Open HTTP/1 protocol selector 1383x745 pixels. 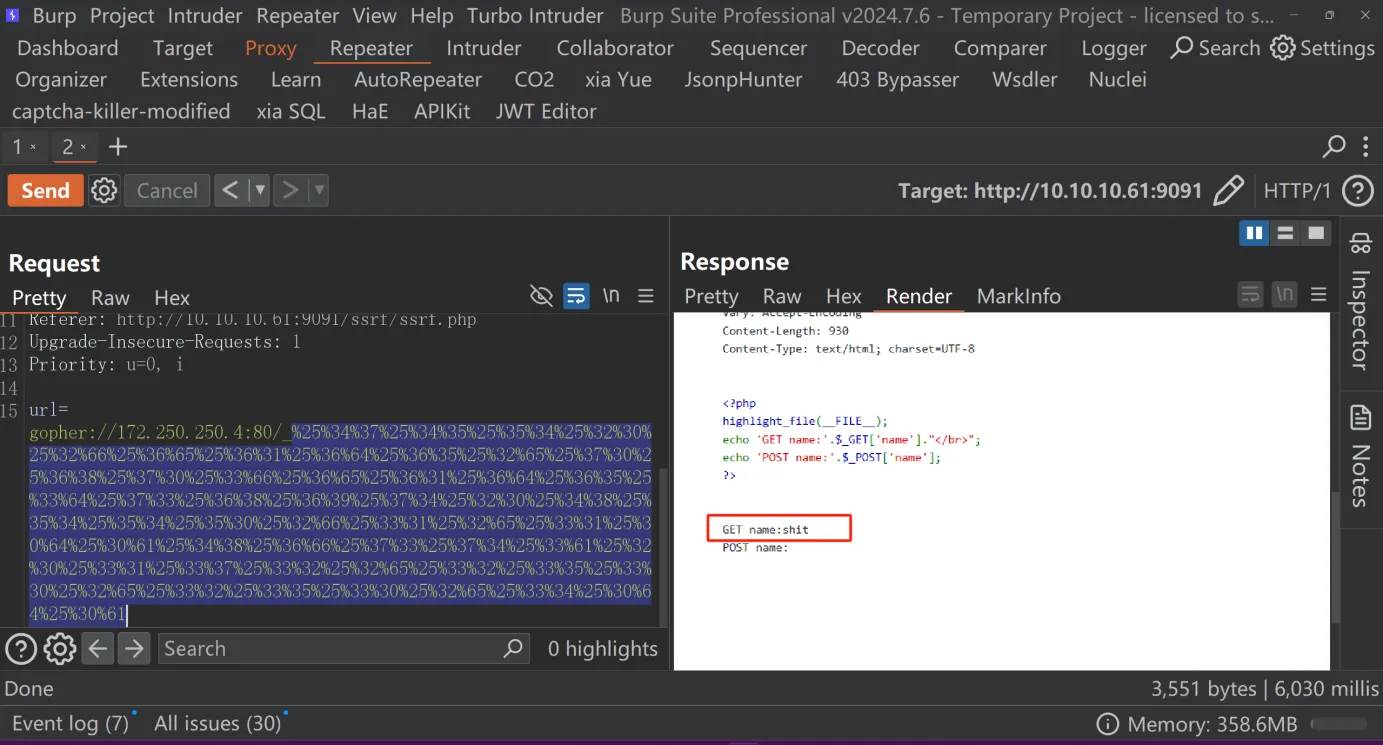click(x=1297, y=190)
